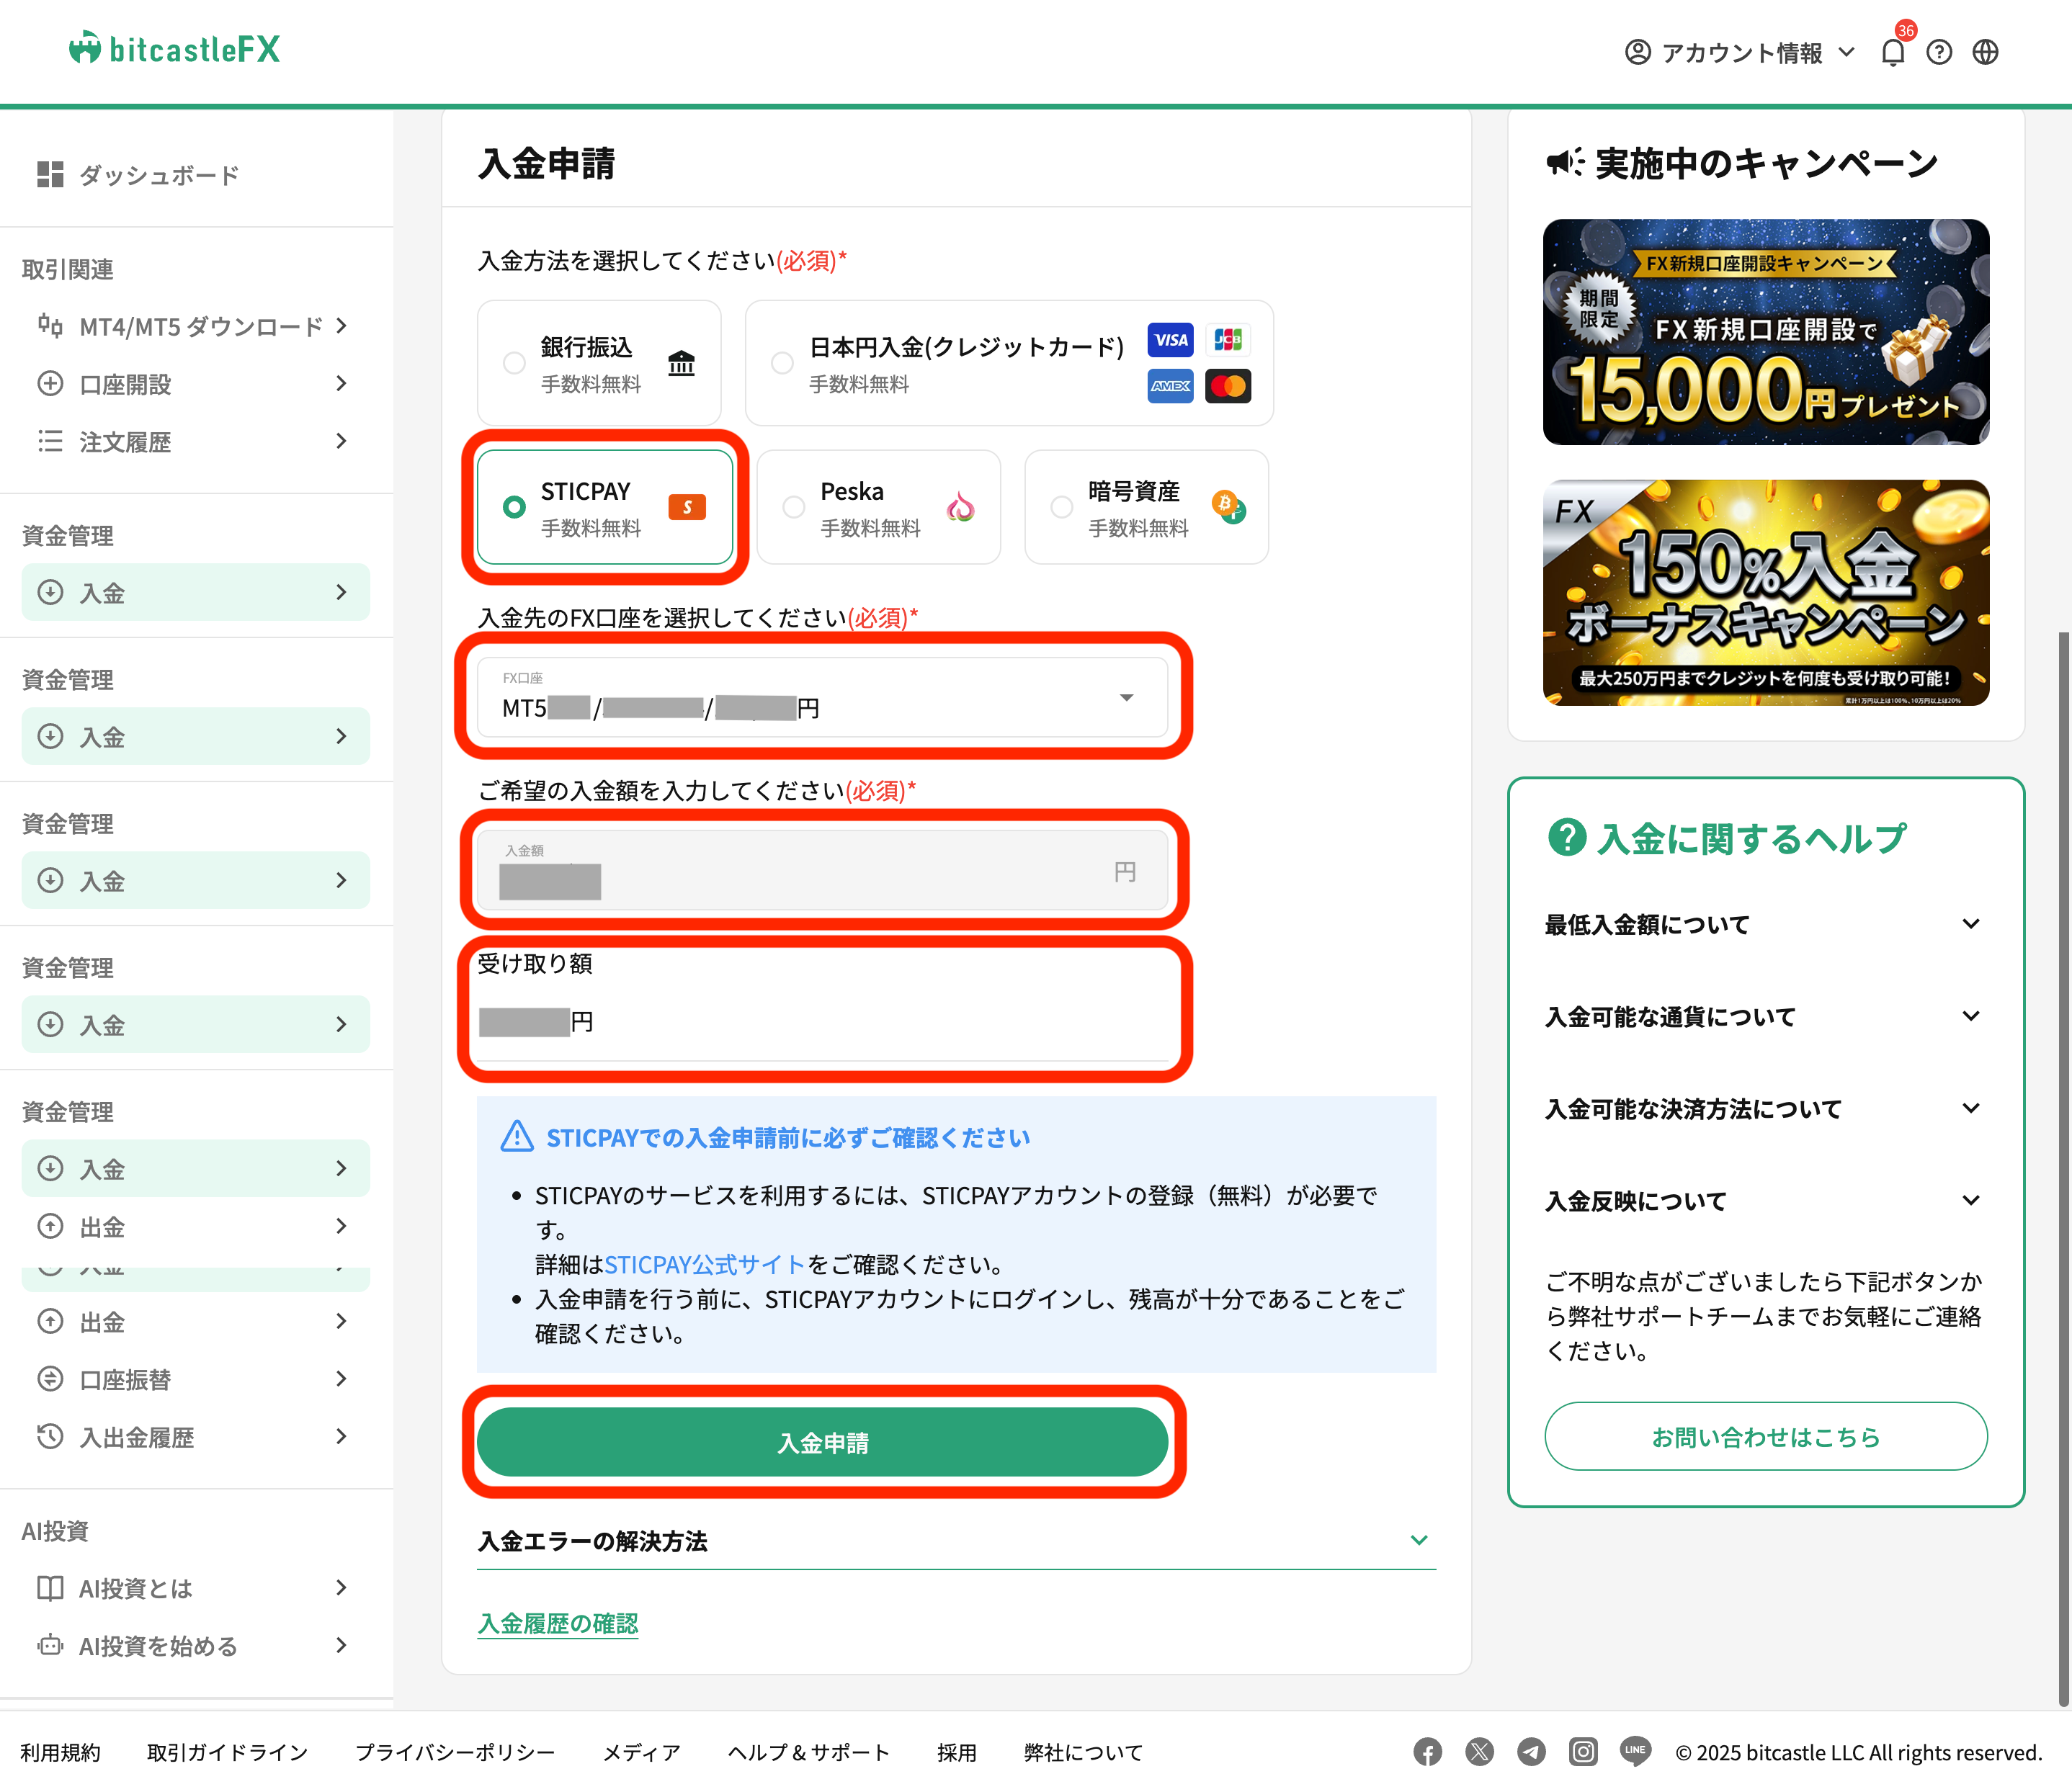Click the green 入金申請 submit button
The image size is (2072, 1792).
click(x=822, y=1442)
